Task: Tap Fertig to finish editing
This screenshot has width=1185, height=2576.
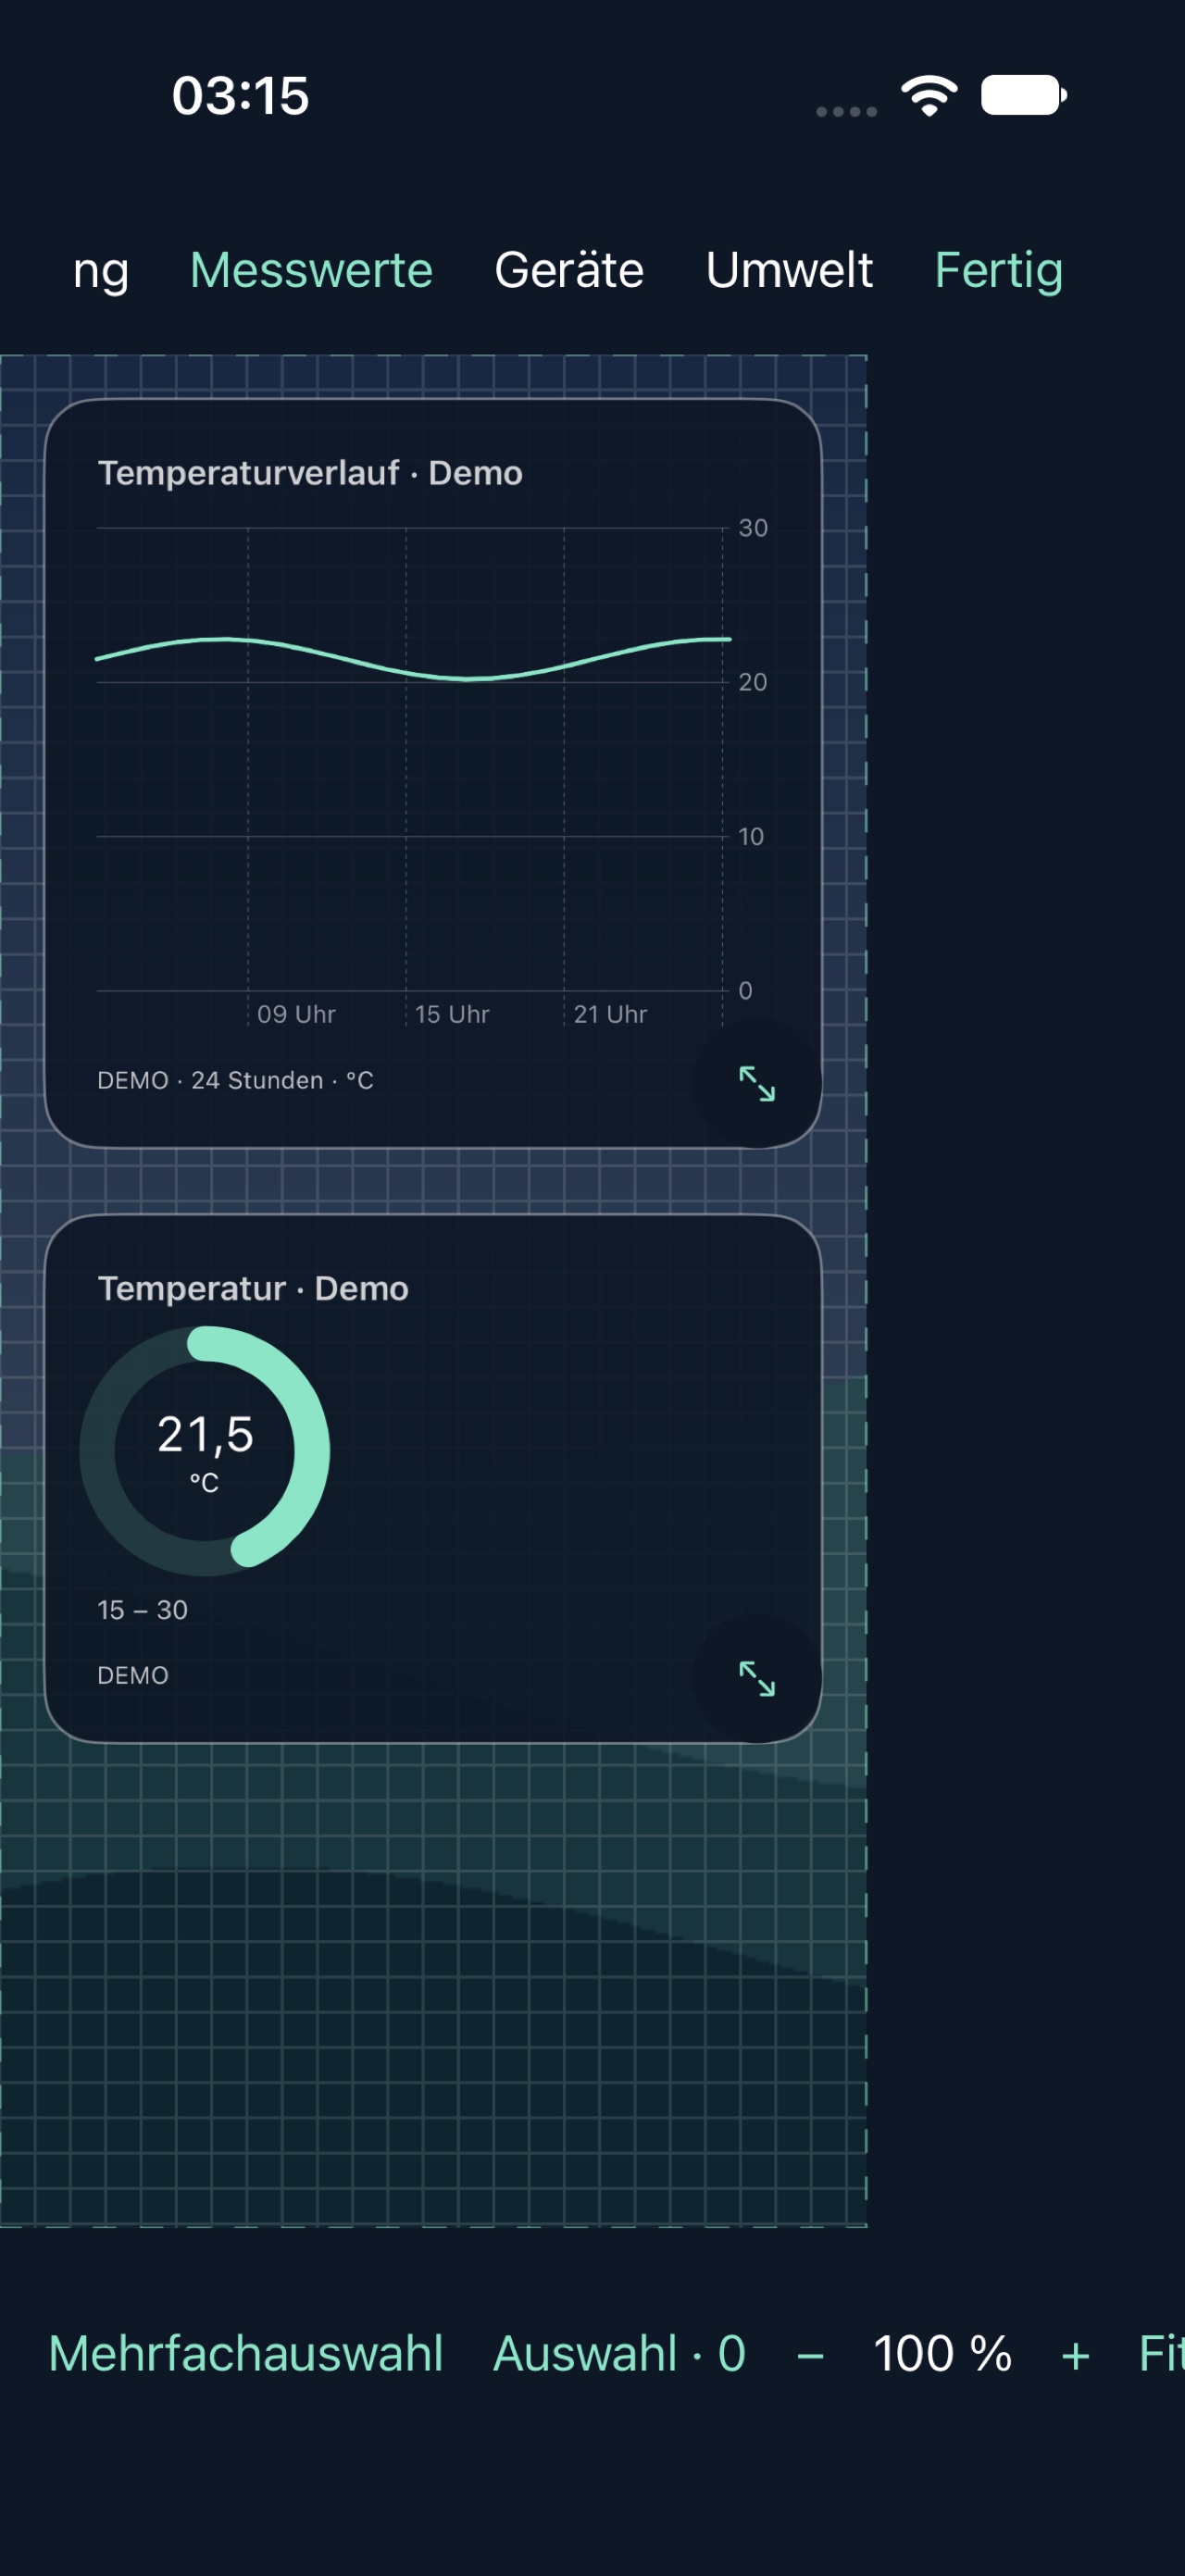Action: coord(998,272)
